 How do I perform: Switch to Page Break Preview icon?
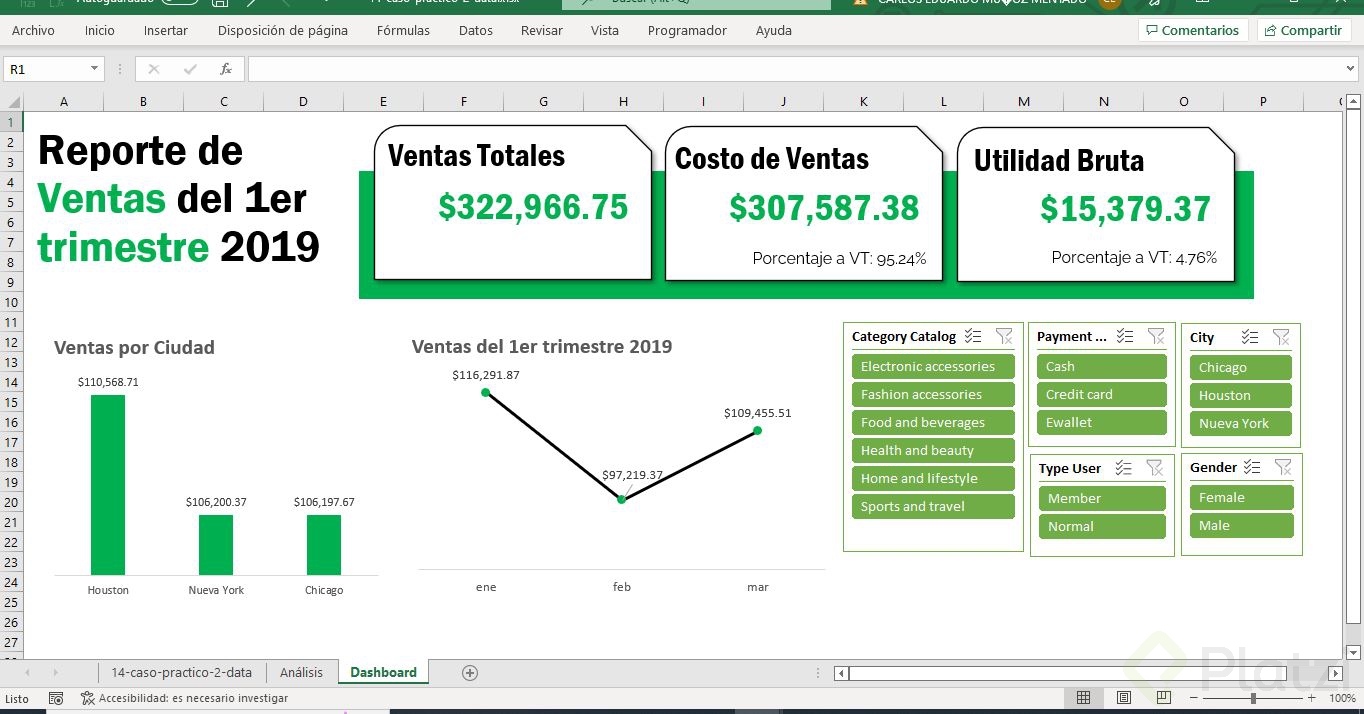(1163, 698)
